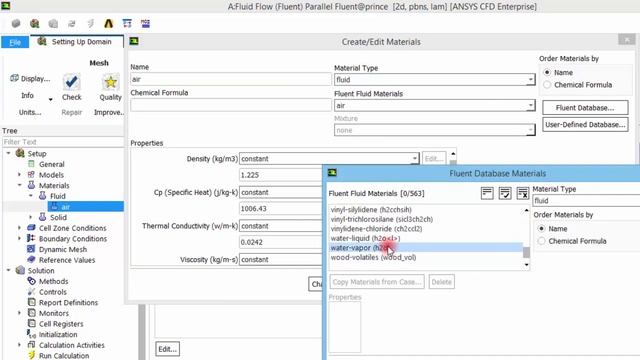640x360 pixels.
Task: Click the Calculation Activities icon
Action: [31, 344]
